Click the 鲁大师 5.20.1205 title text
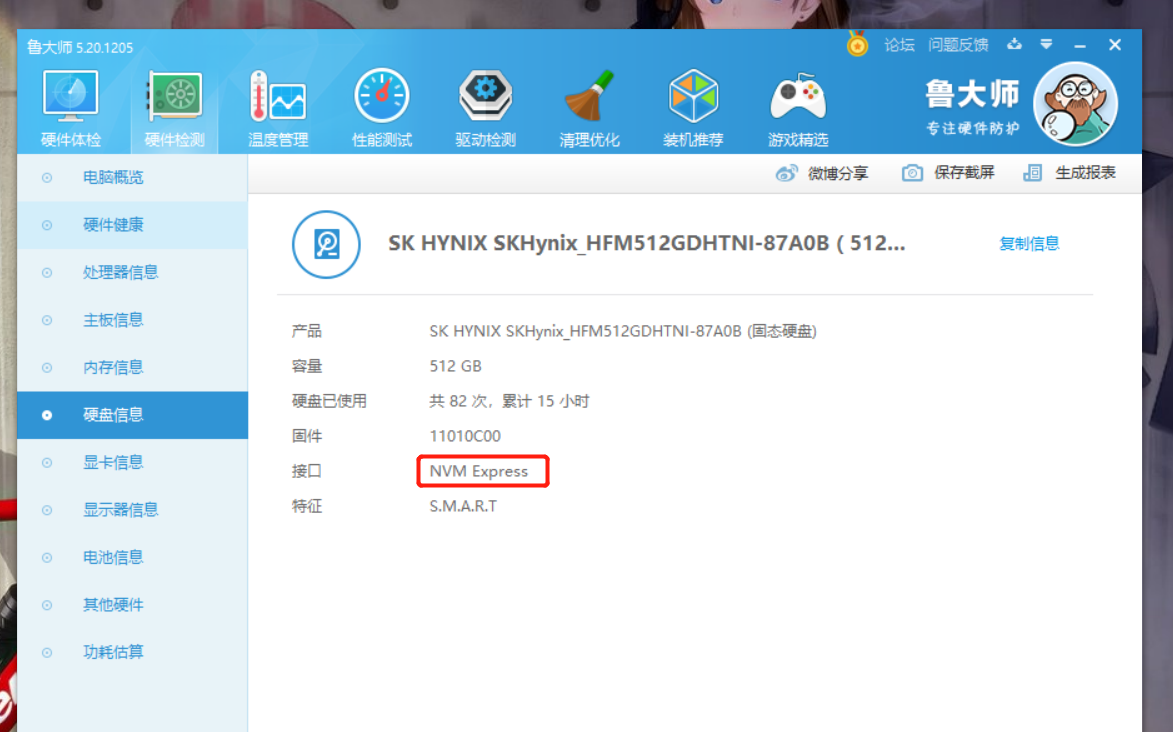This screenshot has height=732, width=1173. click(x=80, y=47)
